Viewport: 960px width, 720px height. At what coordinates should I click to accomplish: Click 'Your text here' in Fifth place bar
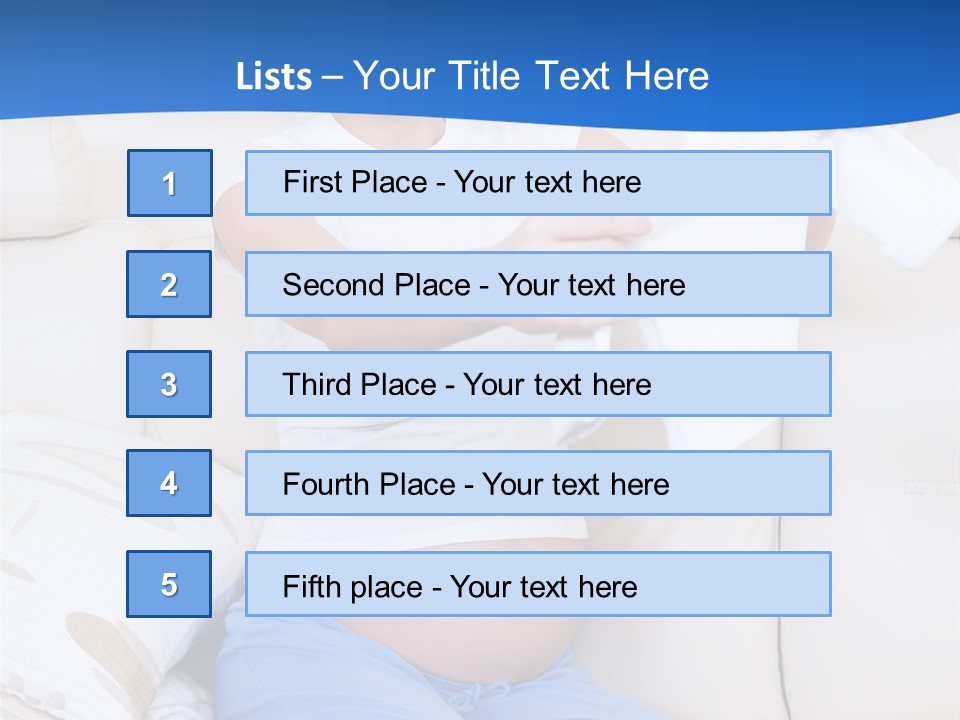tap(543, 586)
